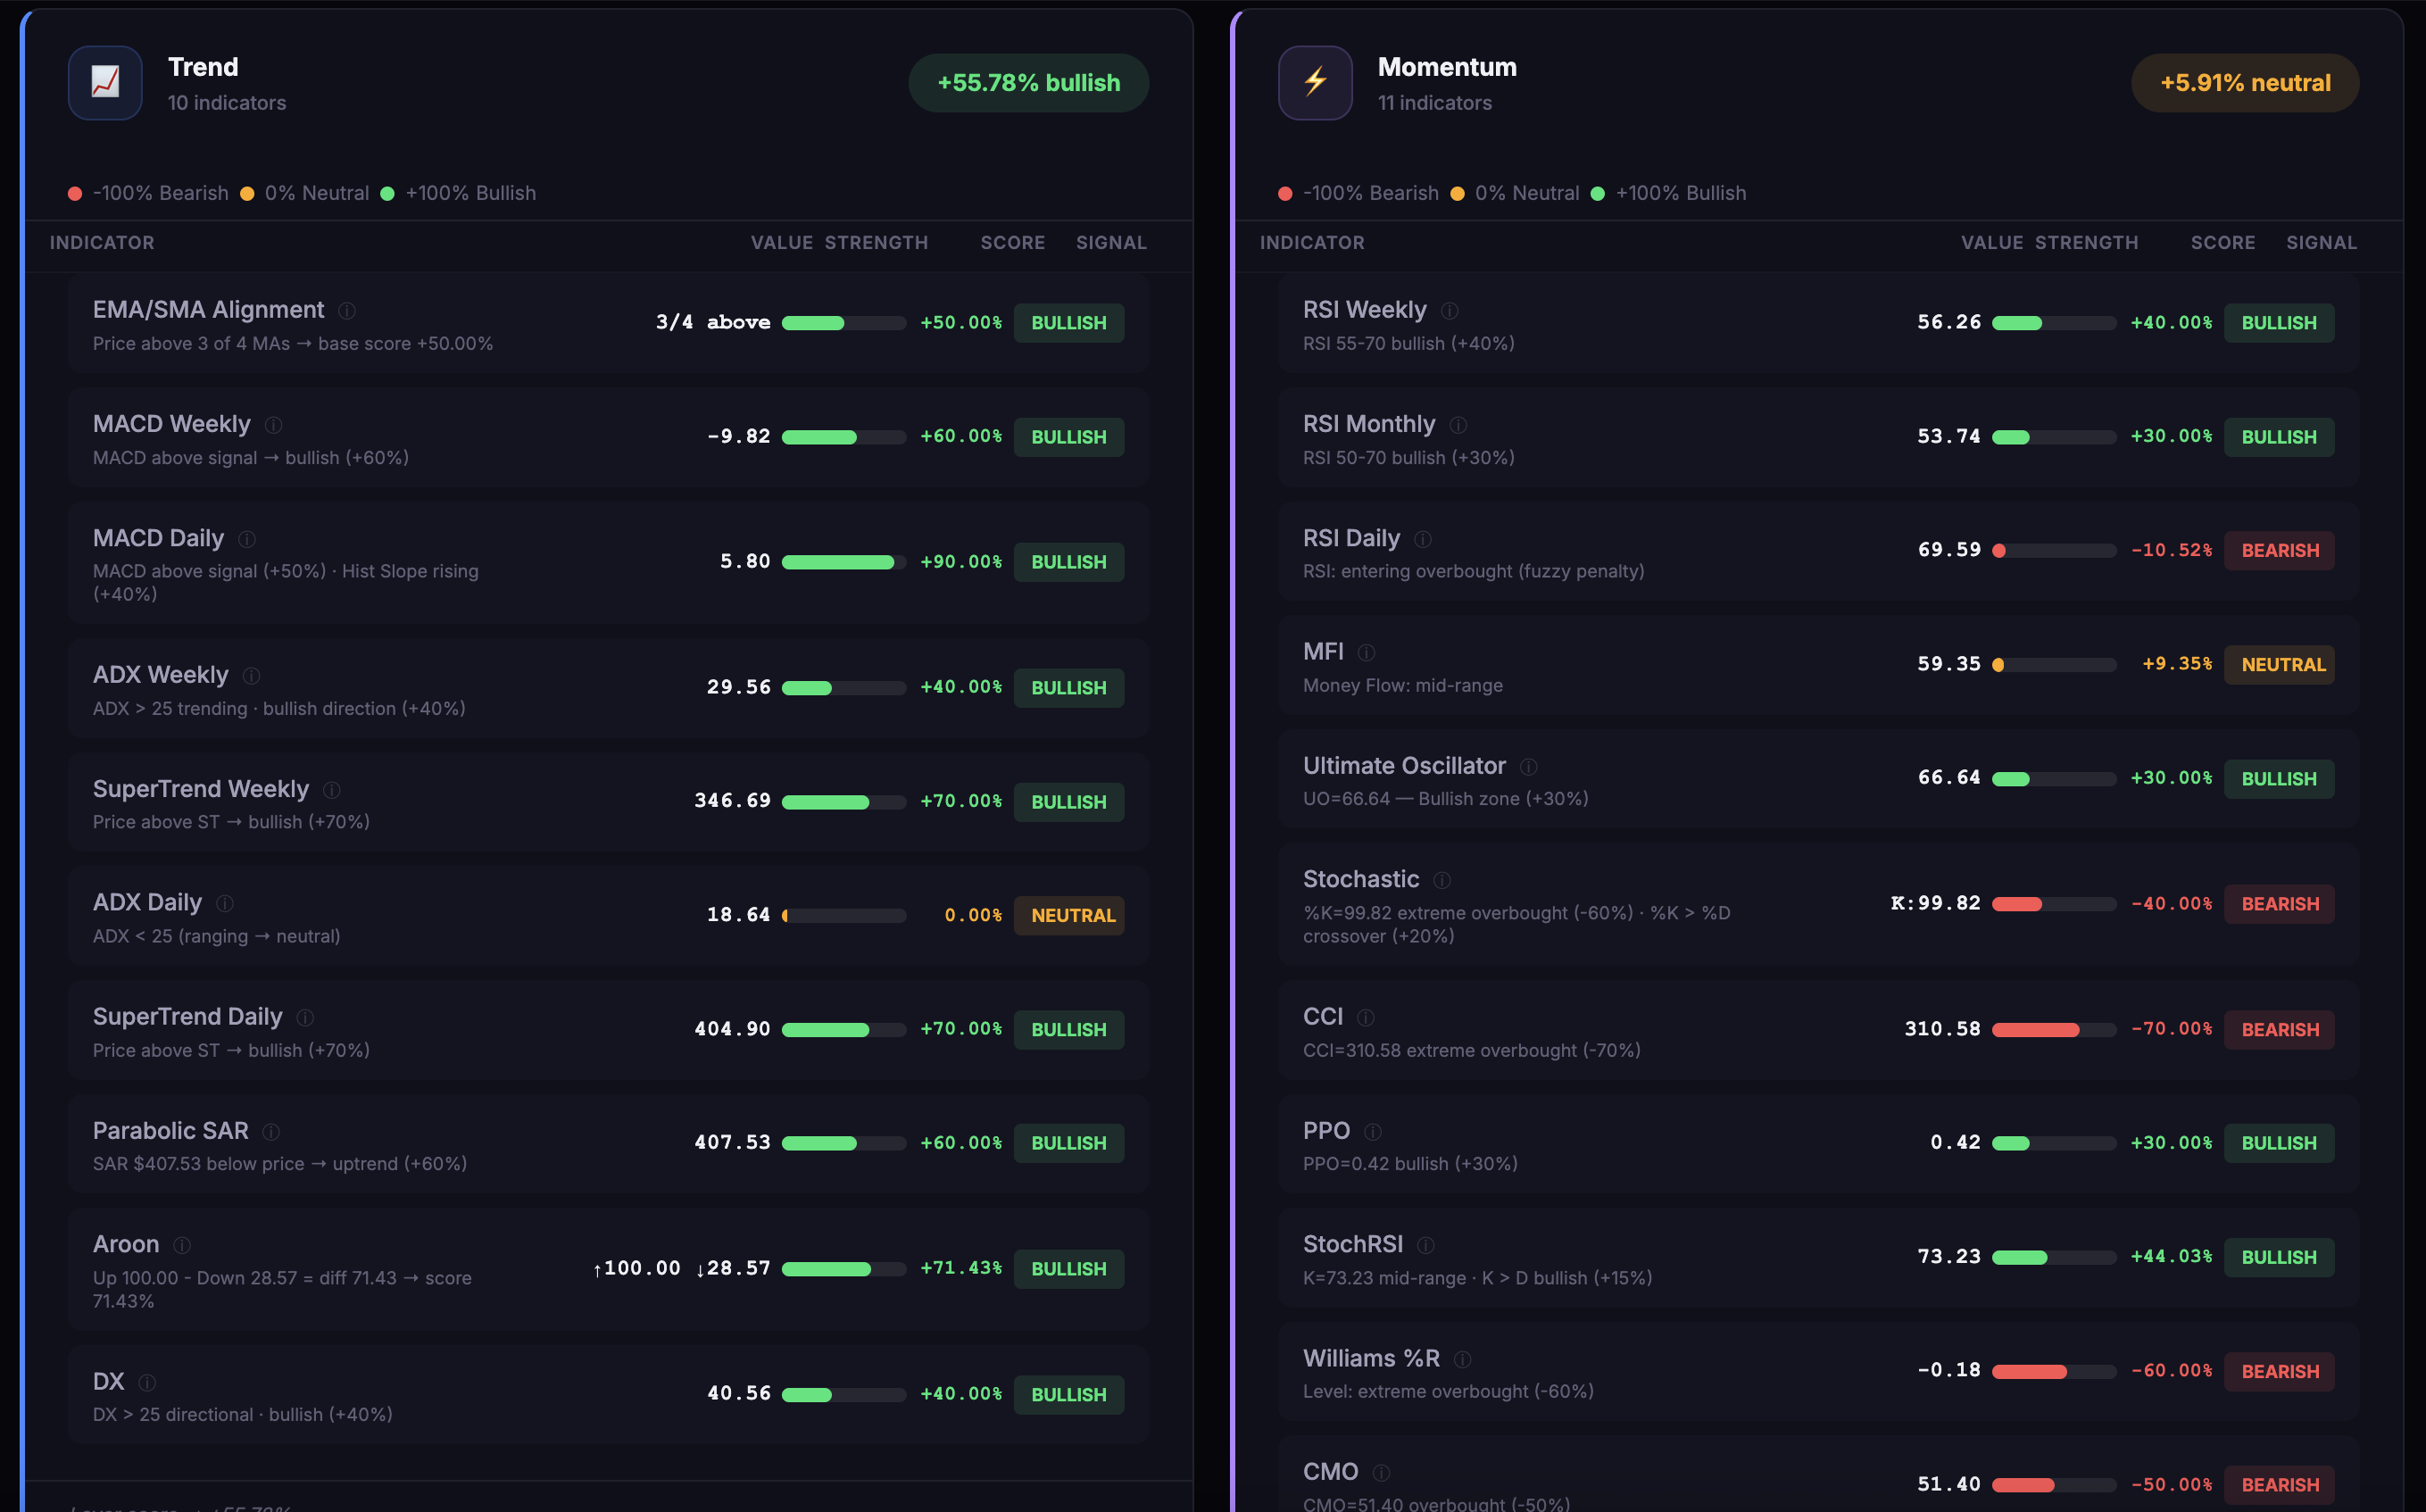Click the MFI info icon
Image resolution: width=2426 pixels, height=1512 pixels.
(1366, 653)
